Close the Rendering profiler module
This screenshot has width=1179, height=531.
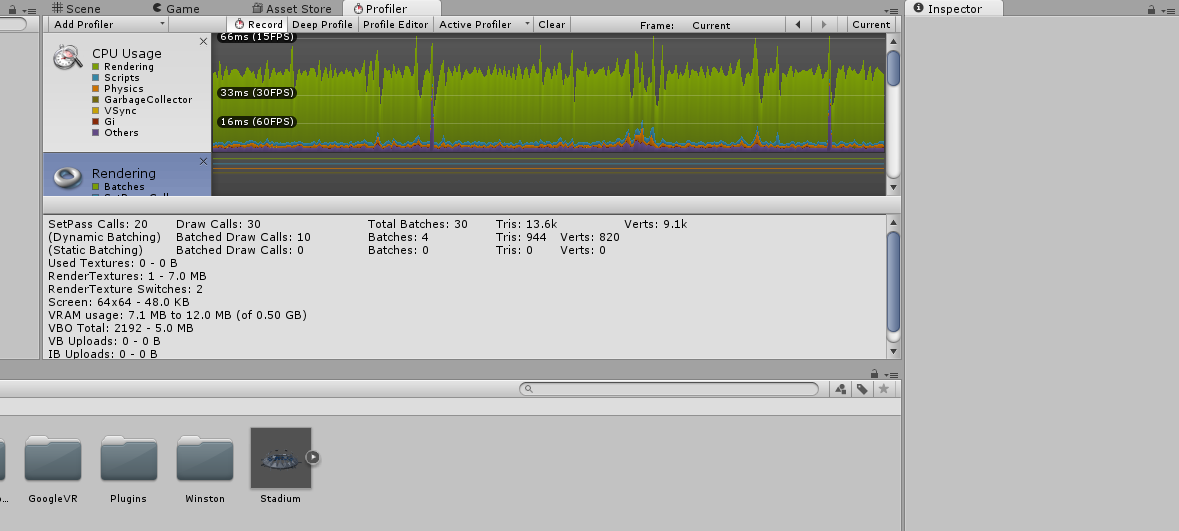point(203,162)
